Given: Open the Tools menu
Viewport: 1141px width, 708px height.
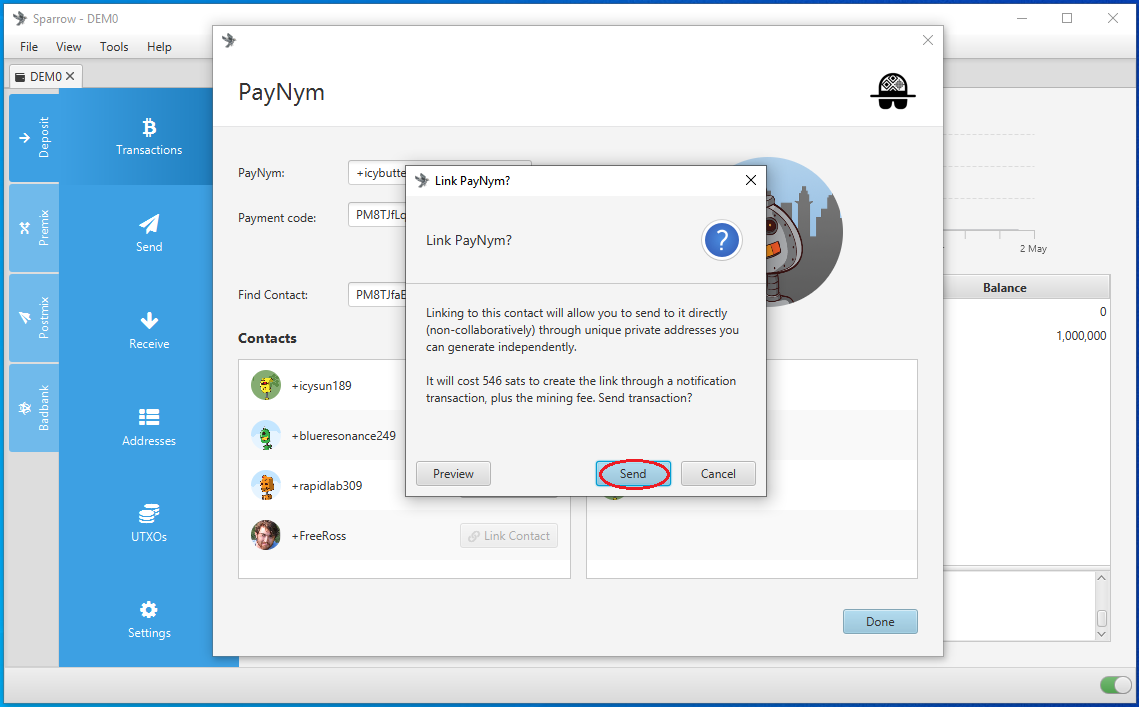Looking at the screenshot, I should pyautogui.click(x=114, y=47).
